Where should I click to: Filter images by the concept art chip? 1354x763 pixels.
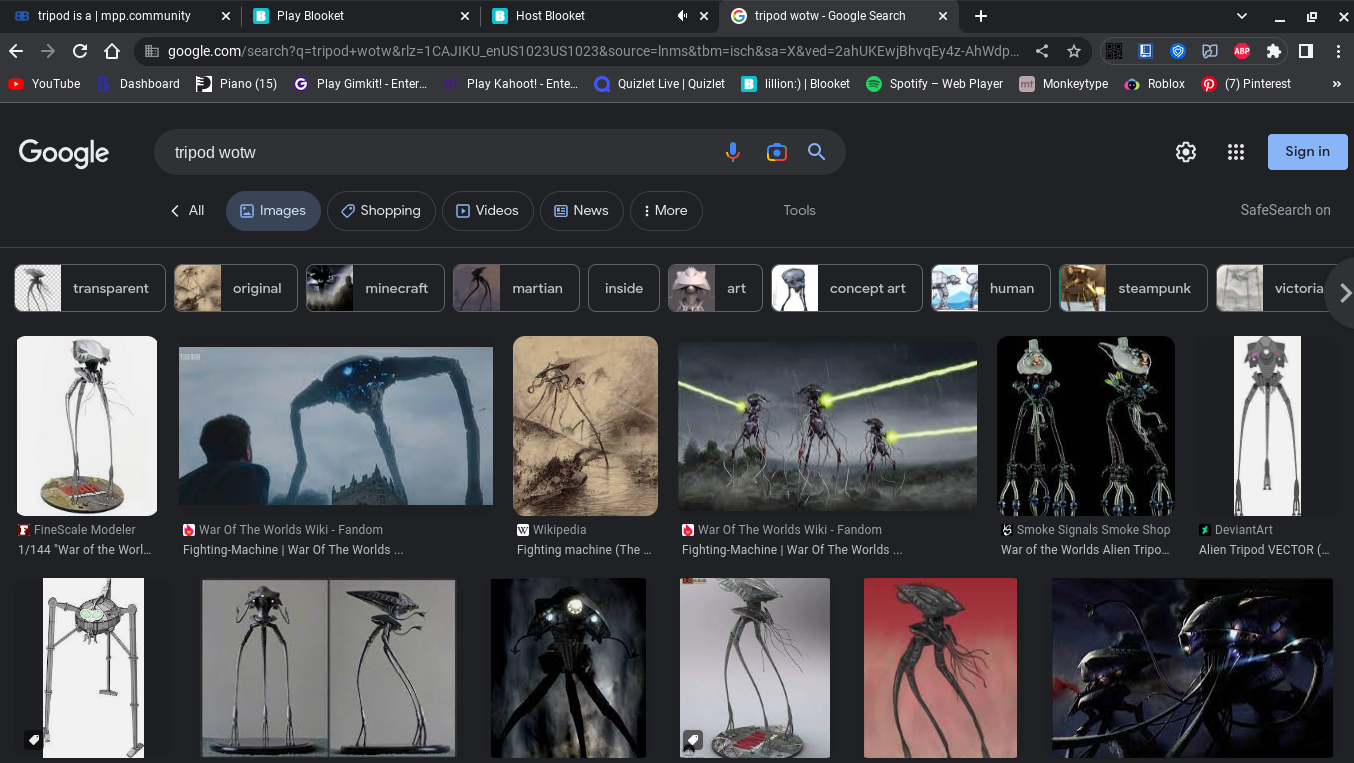click(x=847, y=288)
